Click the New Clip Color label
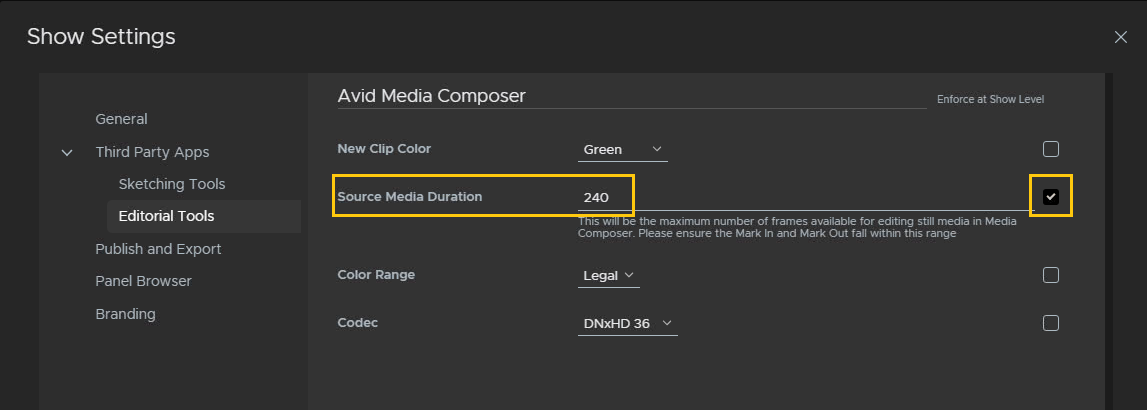Screen dimensions: 1147x410 [x=384, y=149]
